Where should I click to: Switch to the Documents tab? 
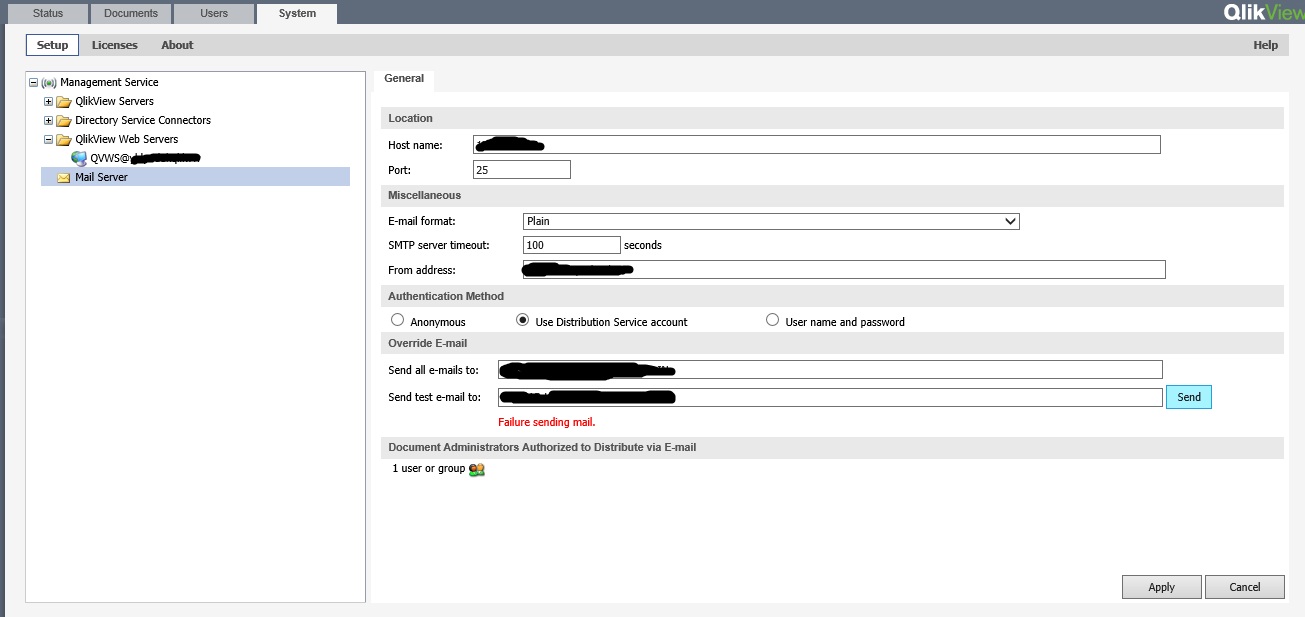pos(131,13)
